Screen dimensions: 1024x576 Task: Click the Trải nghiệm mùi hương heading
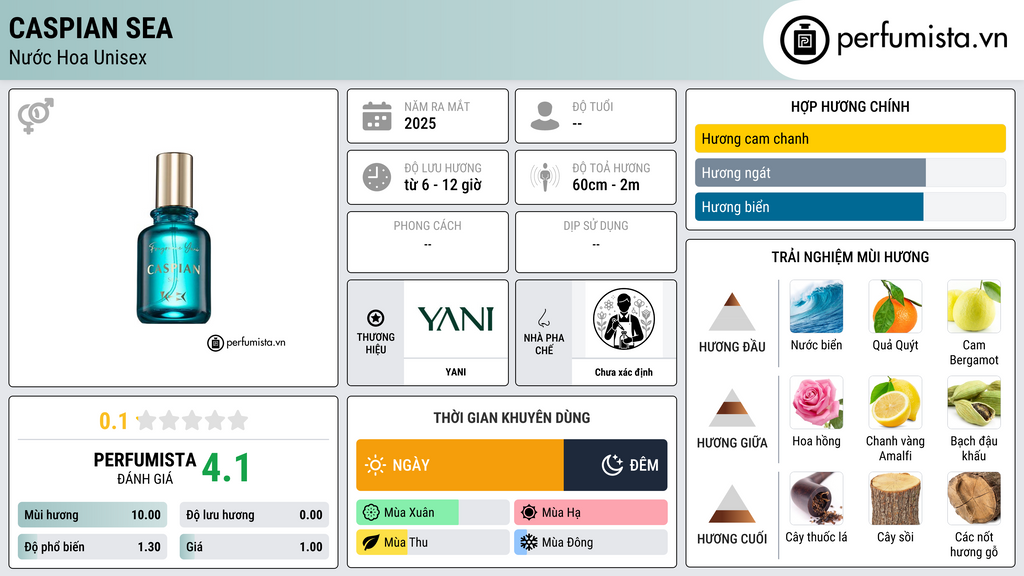pyautogui.click(x=850, y=257)
